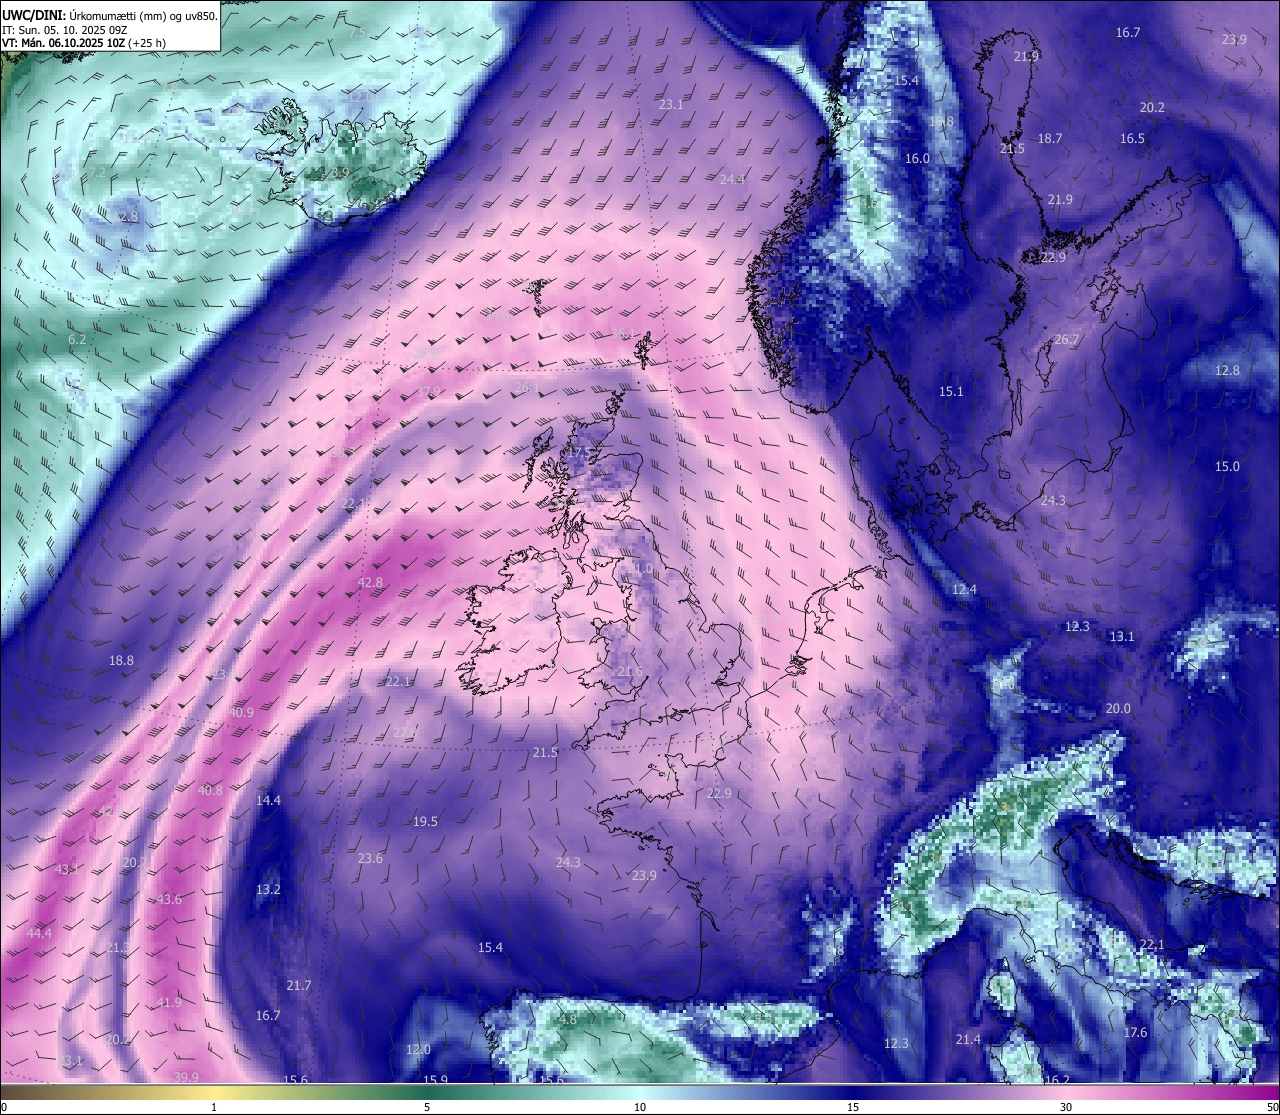Click the 5 label on the colour scale
Screen dimensions: 1280x1115
pyautogui.click(x=427, y=1107)
